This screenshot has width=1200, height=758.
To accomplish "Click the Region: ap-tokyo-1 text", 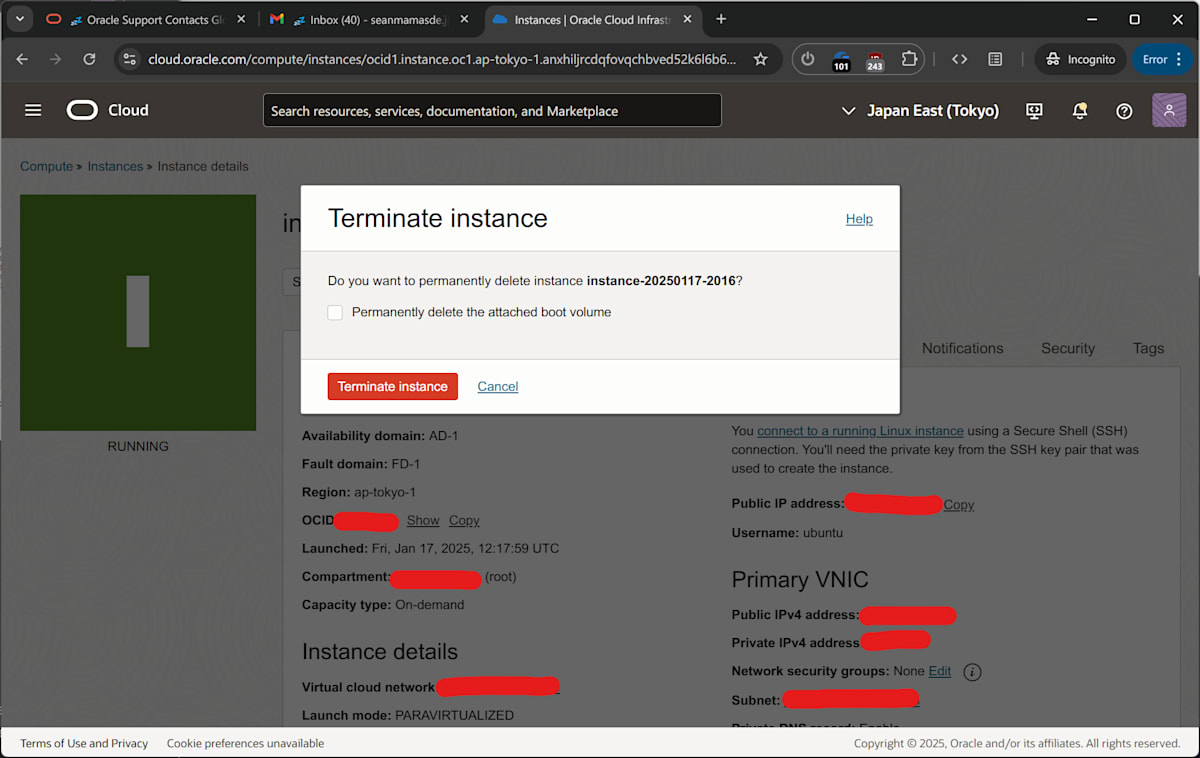I will coord(359,492).
